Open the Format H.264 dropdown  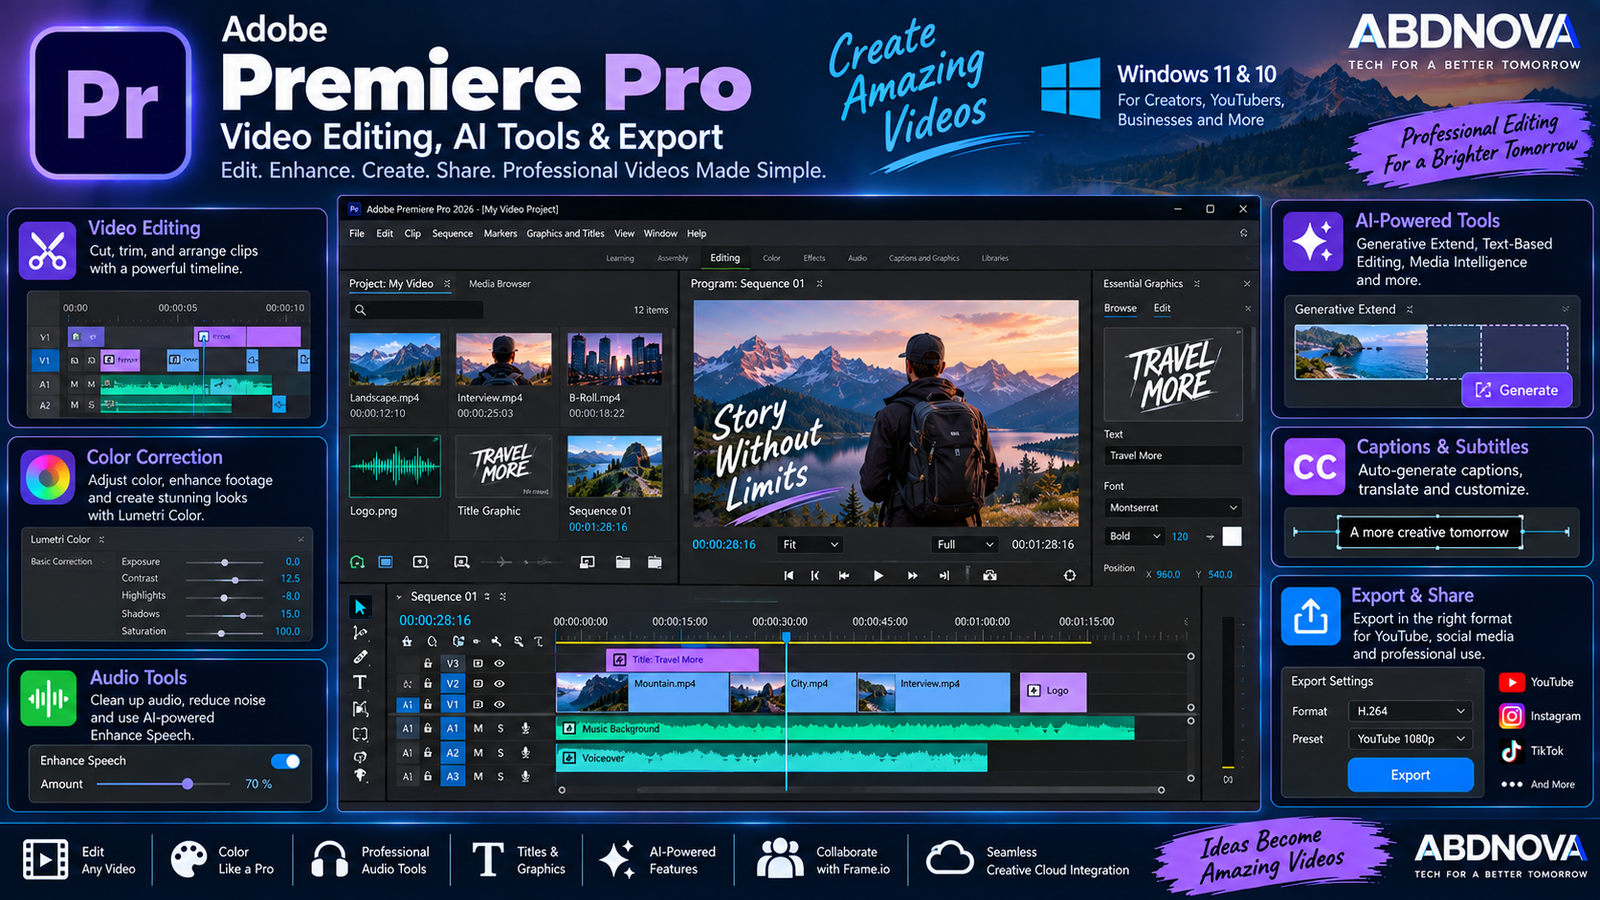(1410, 711)
